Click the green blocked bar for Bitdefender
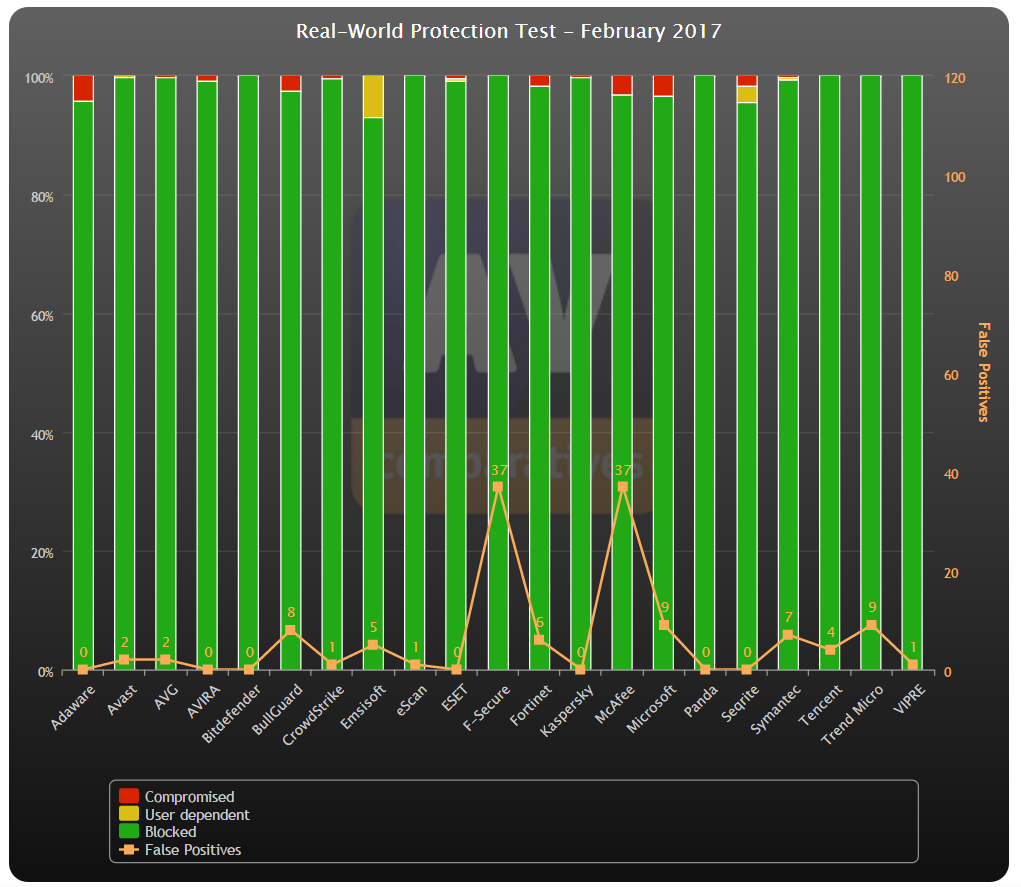Viewport: 1021px width, 887px height. tap(249, 373)
